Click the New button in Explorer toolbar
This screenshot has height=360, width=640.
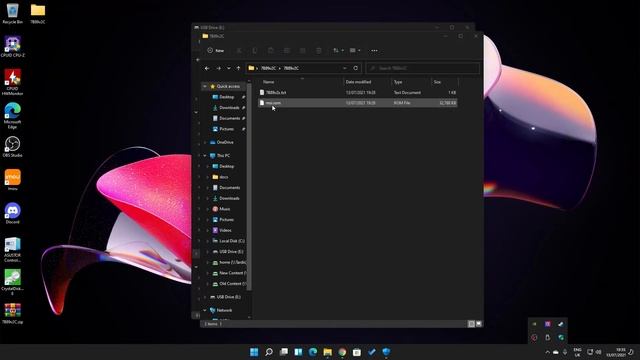(x=216, y=51)
